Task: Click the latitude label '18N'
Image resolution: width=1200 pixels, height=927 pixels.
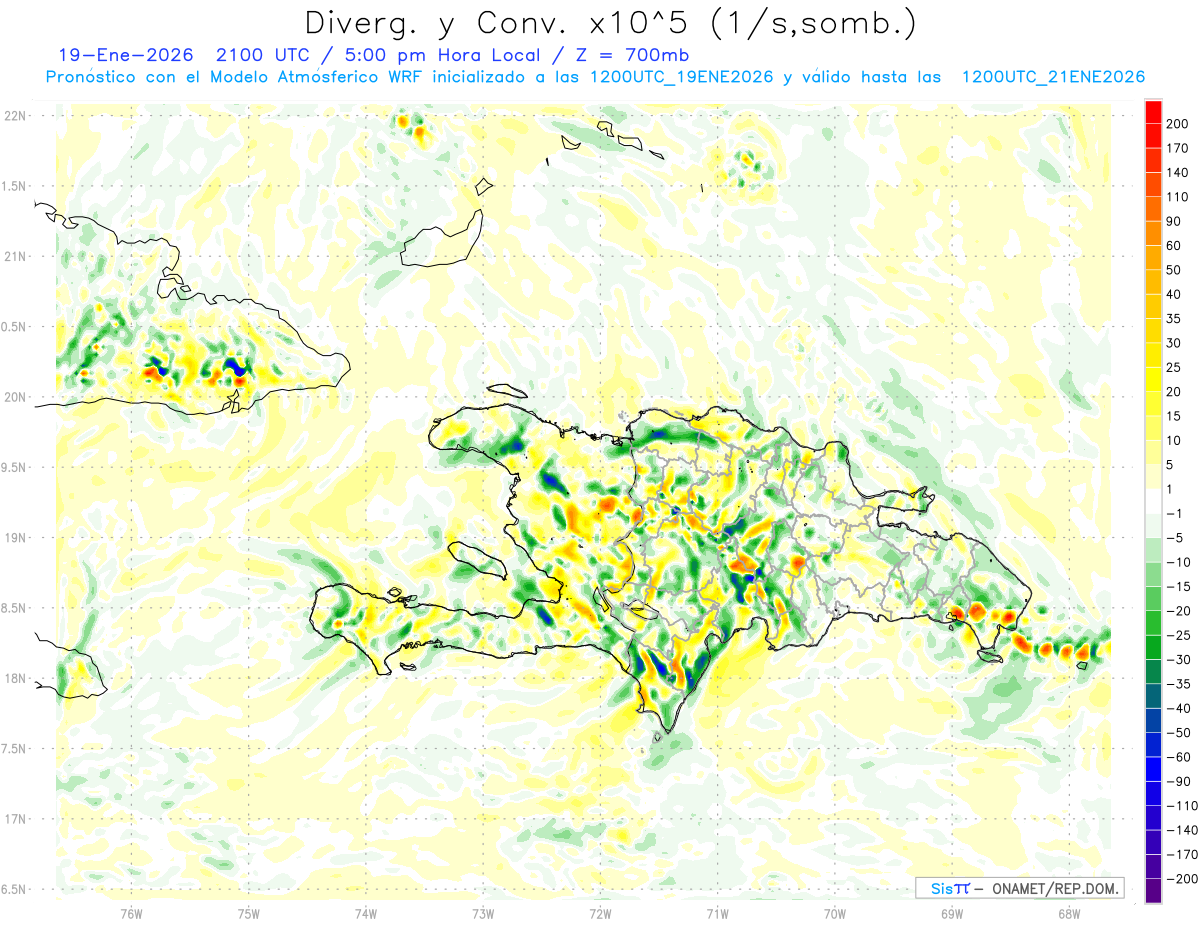Action: pos(14,679)
